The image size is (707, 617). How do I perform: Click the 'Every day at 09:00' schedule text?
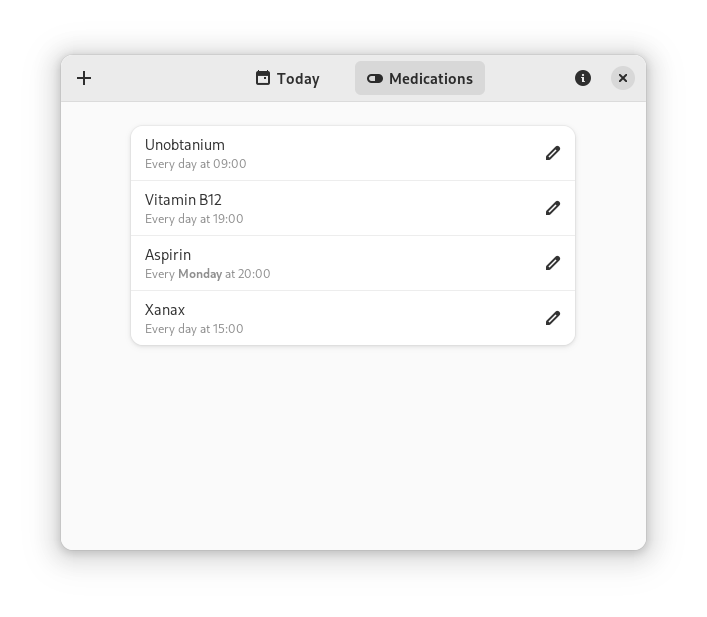(196, 164)
